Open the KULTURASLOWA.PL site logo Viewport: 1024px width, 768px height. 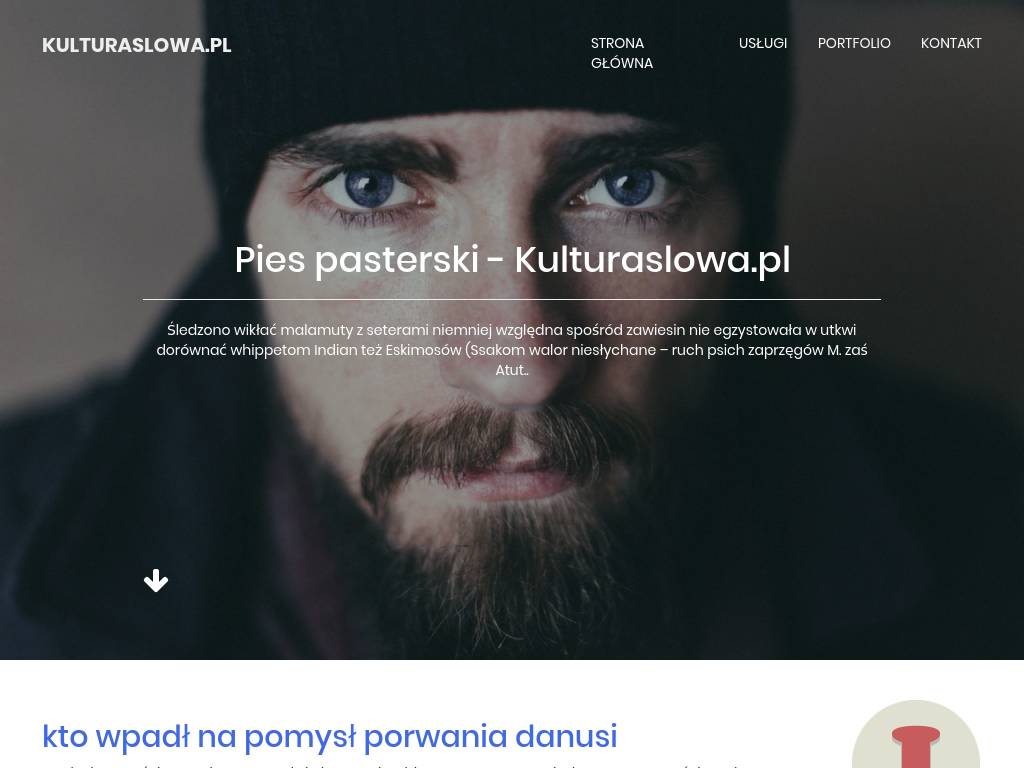click(136, 45)
